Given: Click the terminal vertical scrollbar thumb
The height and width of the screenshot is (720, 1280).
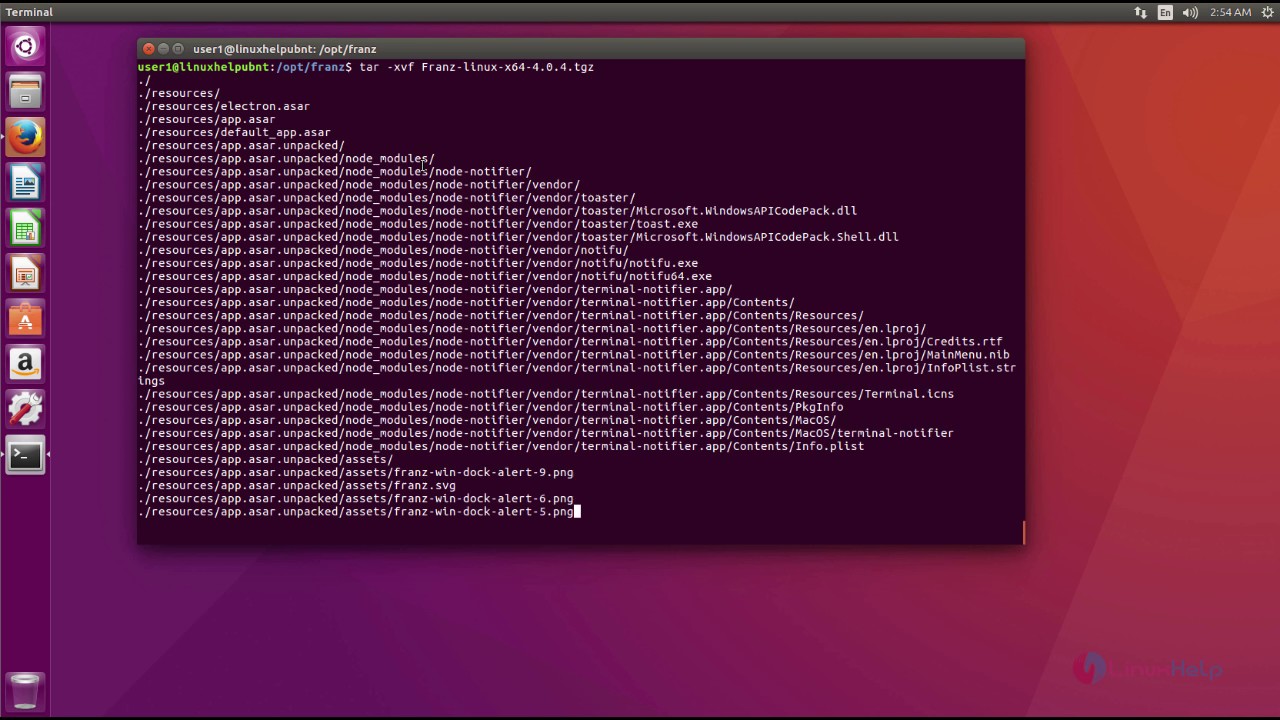Looking at the screenshot, I should [x=1023, y=532].
